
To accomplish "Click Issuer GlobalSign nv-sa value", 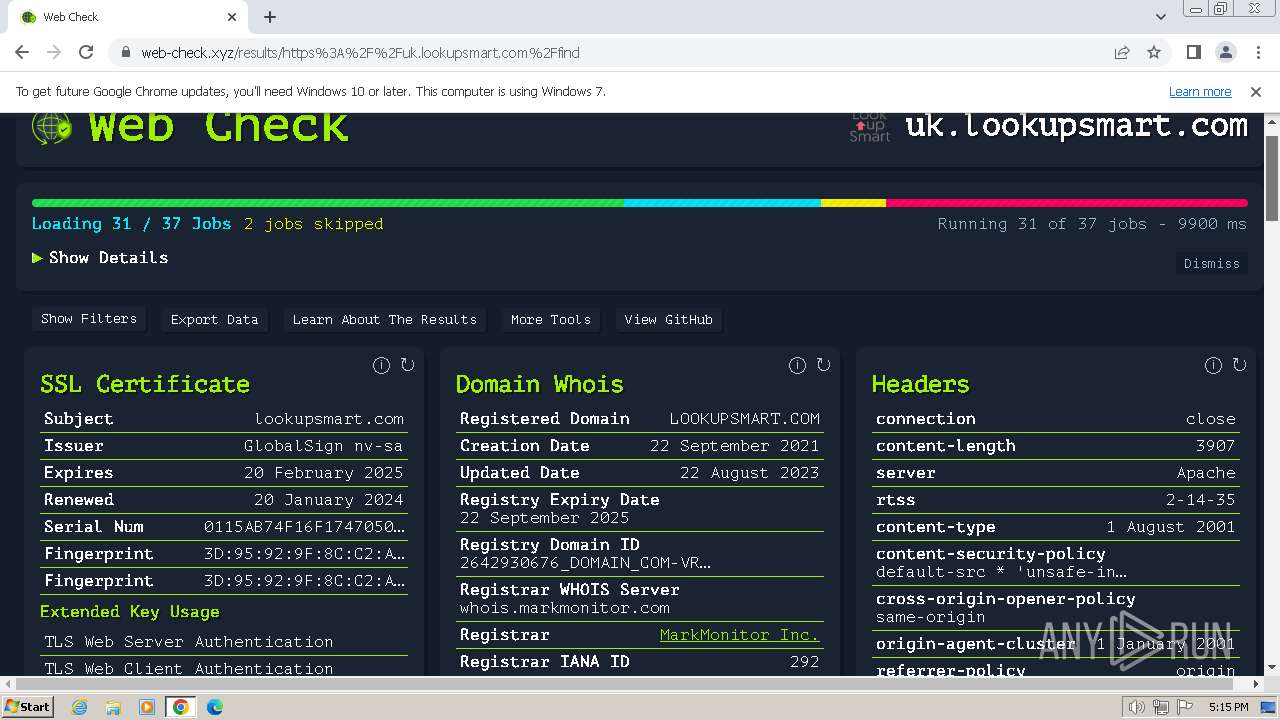I will [x=324, y=446].
